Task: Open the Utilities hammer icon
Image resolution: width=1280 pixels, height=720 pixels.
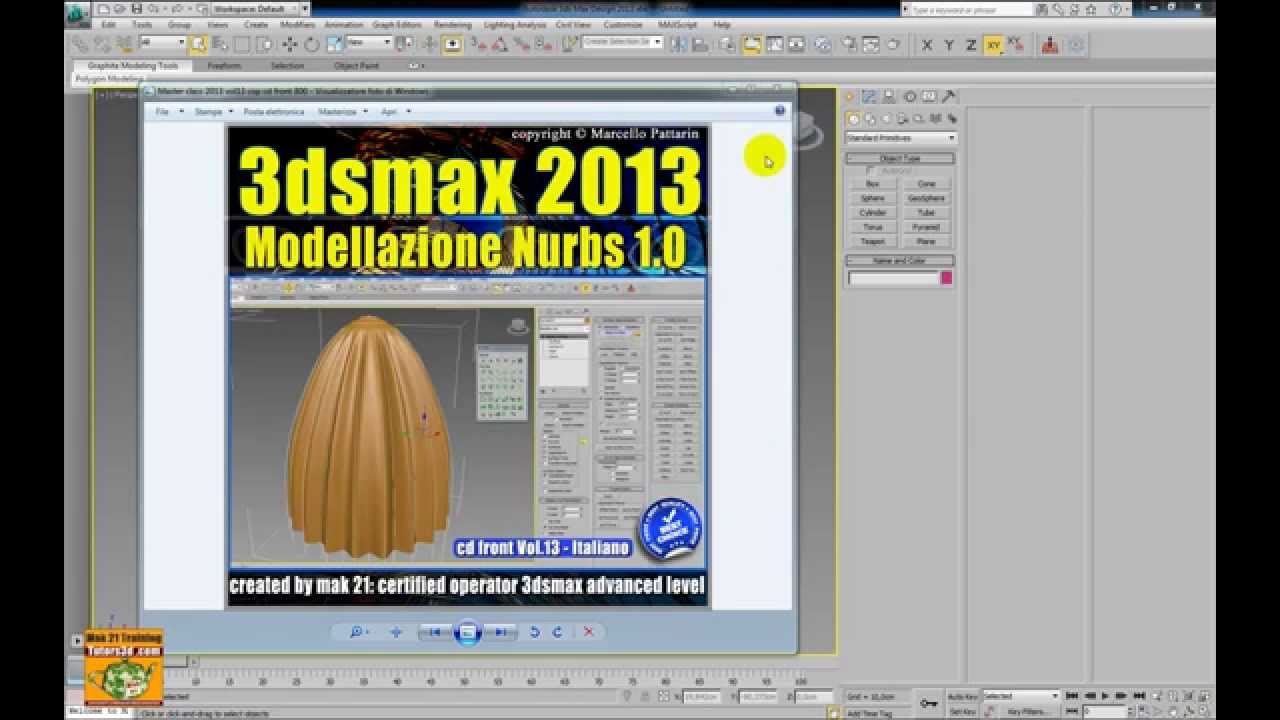Action: pos(949,97)
